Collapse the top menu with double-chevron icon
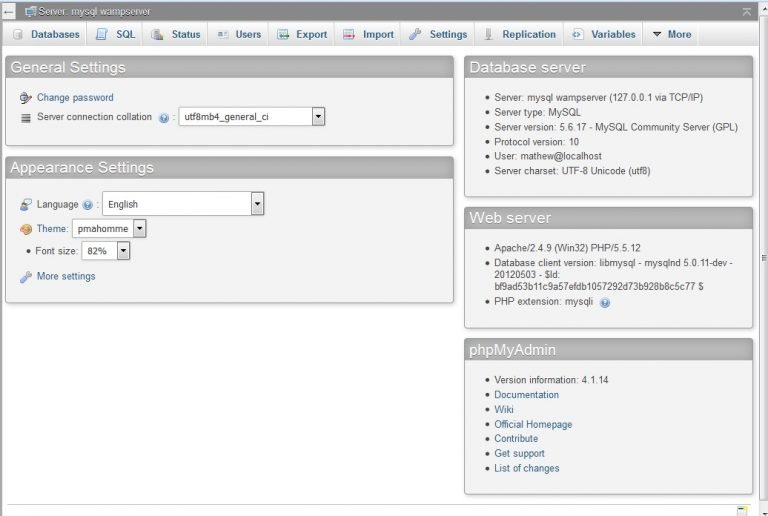768x516 pixels. point(746,12)
